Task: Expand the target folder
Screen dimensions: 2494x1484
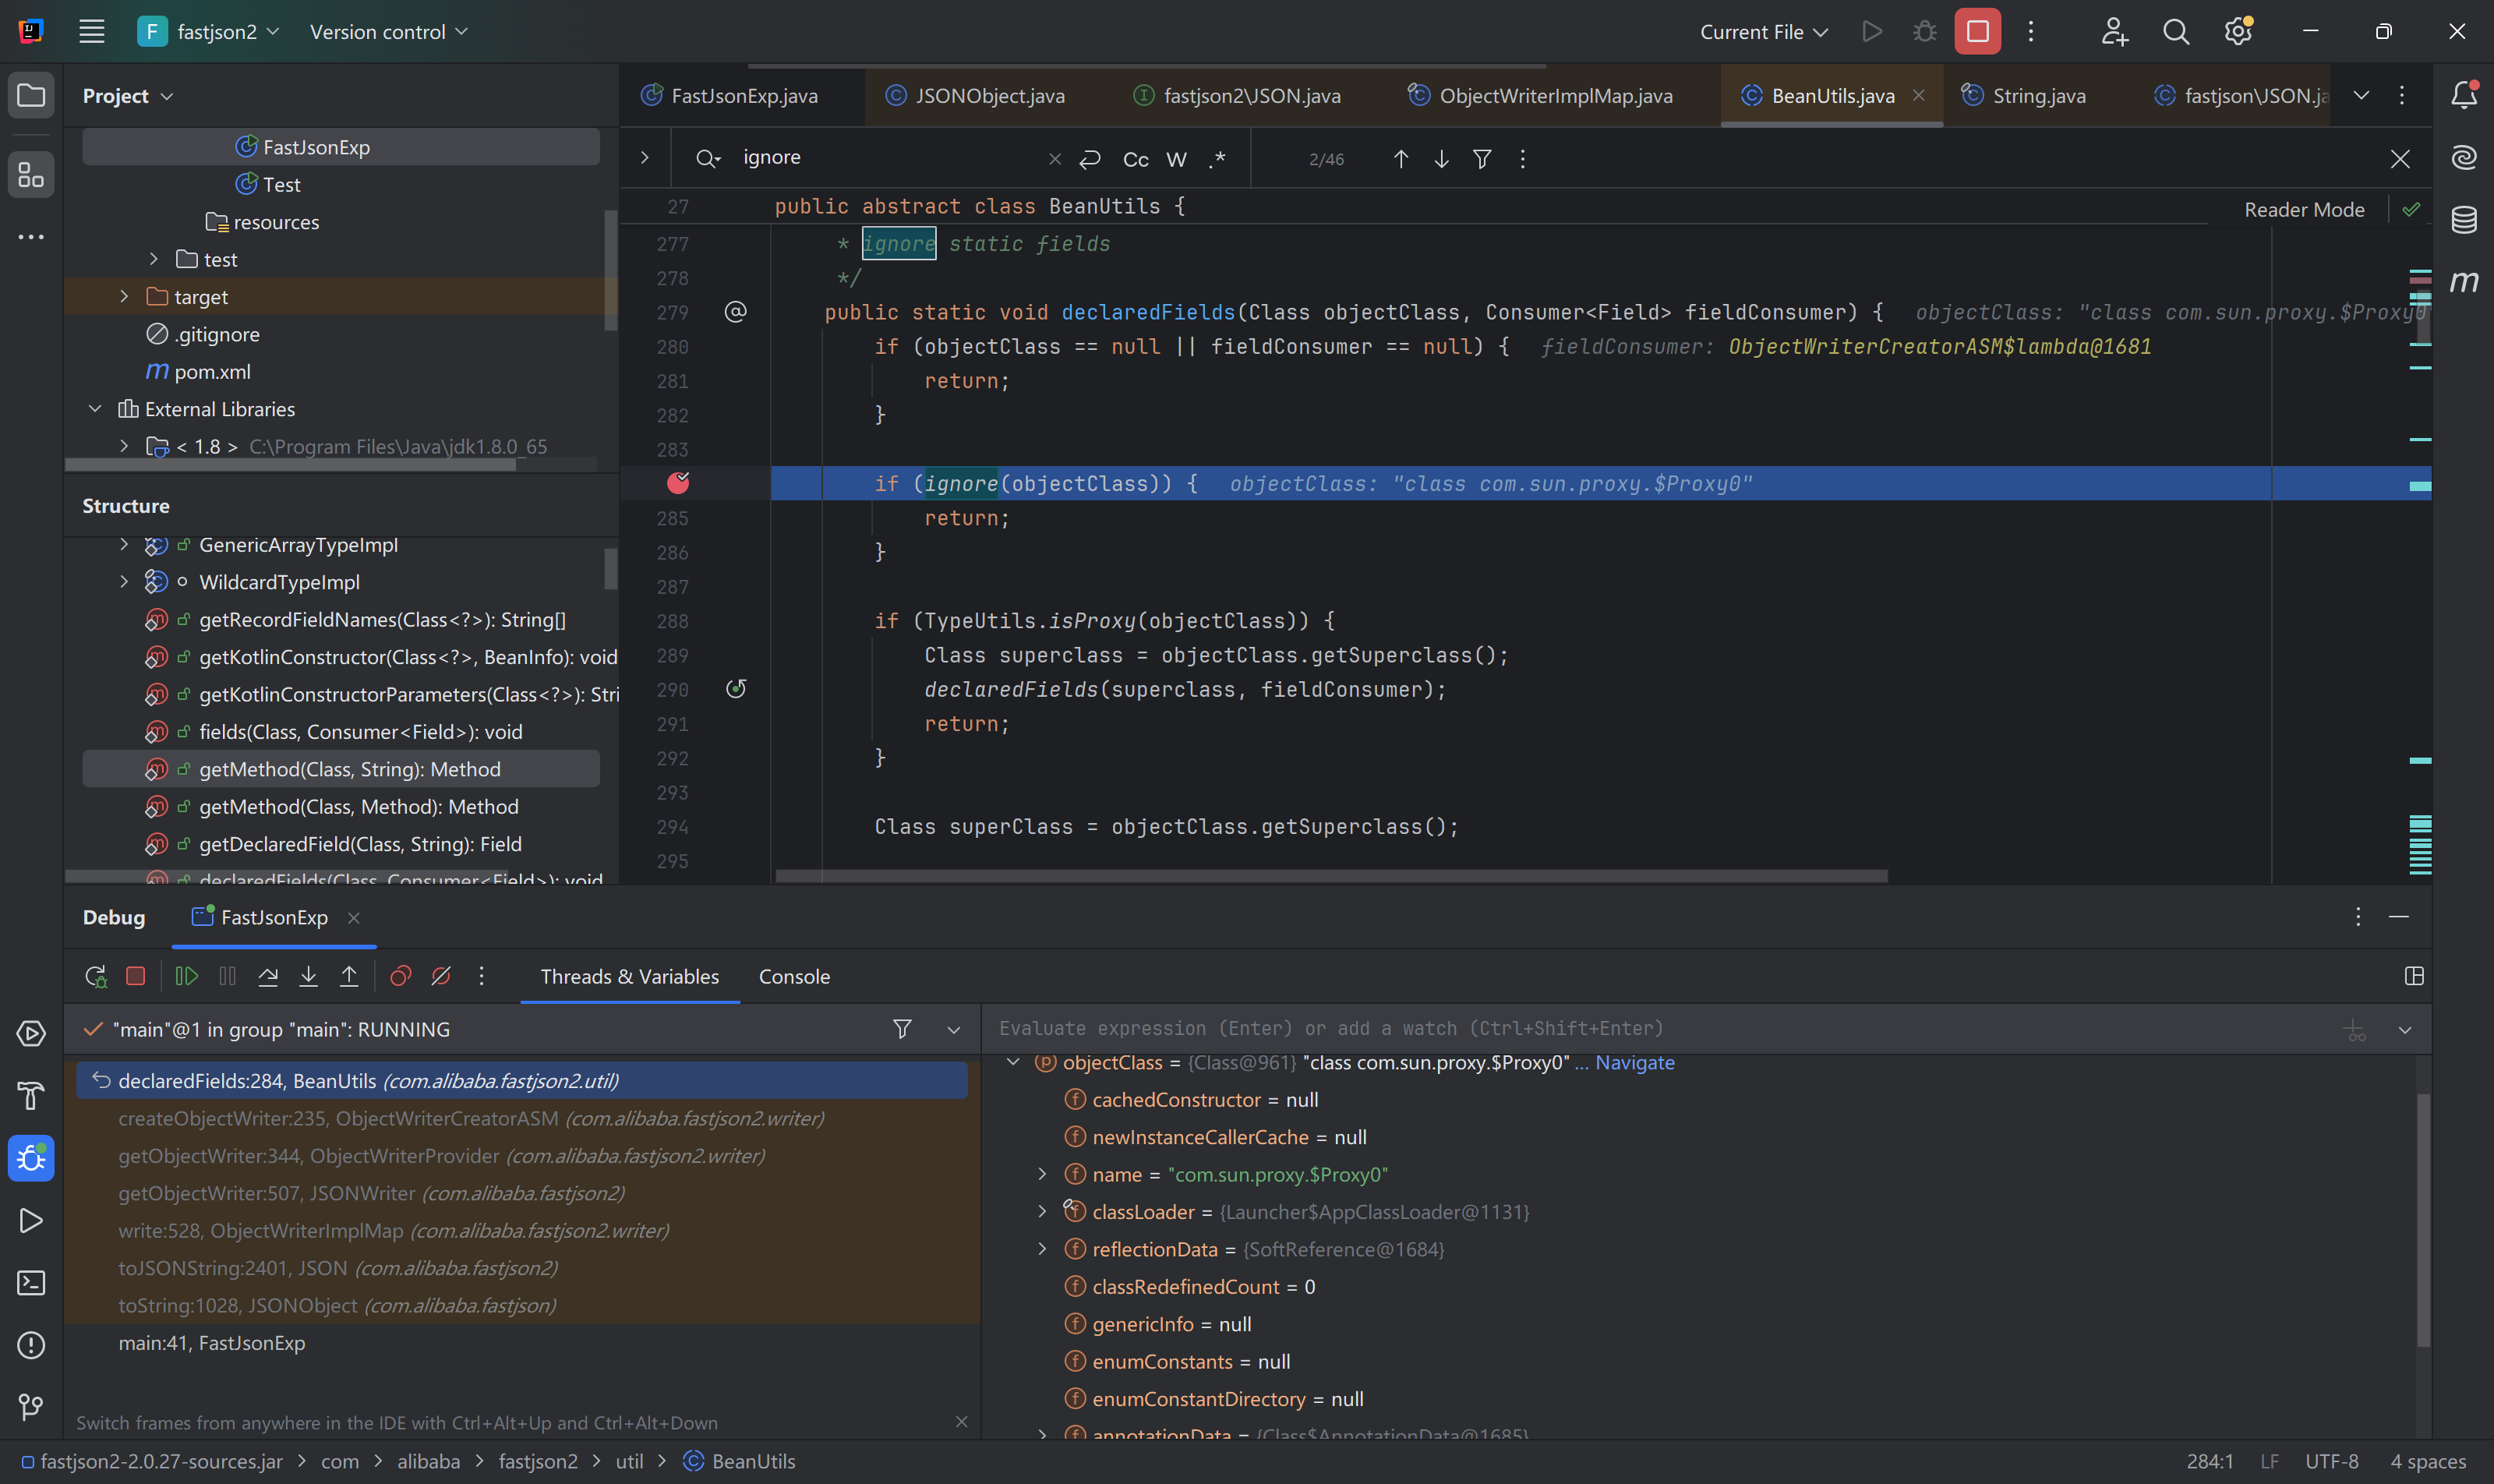Action: (x=124, y=297)
